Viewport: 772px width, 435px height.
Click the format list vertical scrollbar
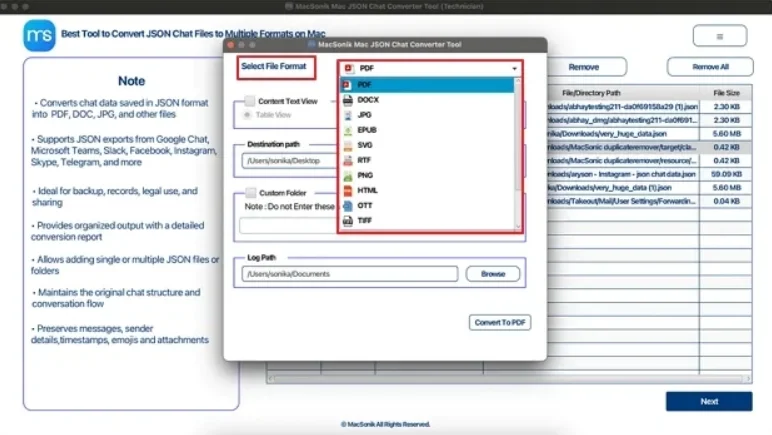(517, 154)
